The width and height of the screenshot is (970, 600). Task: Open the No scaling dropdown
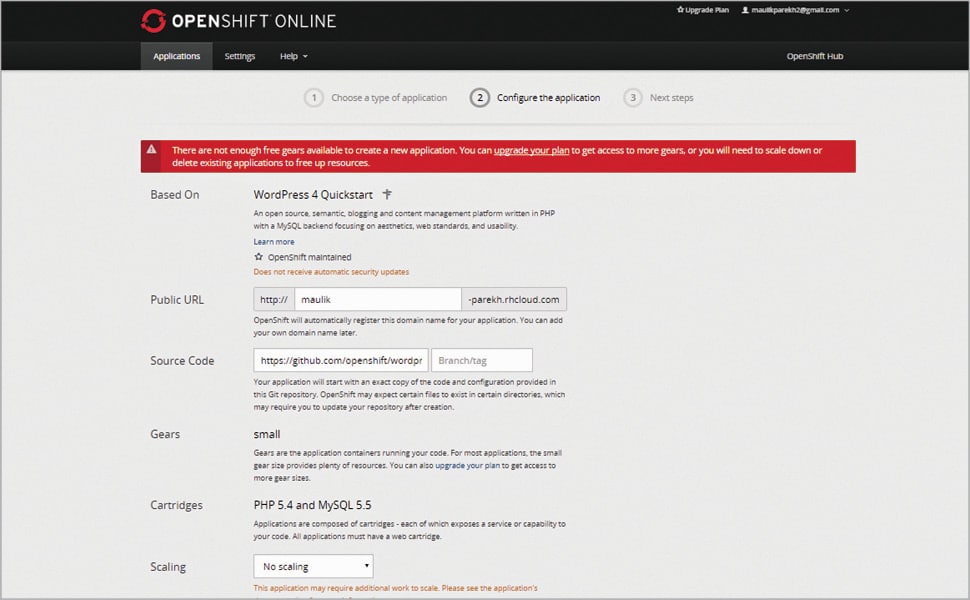313,567
